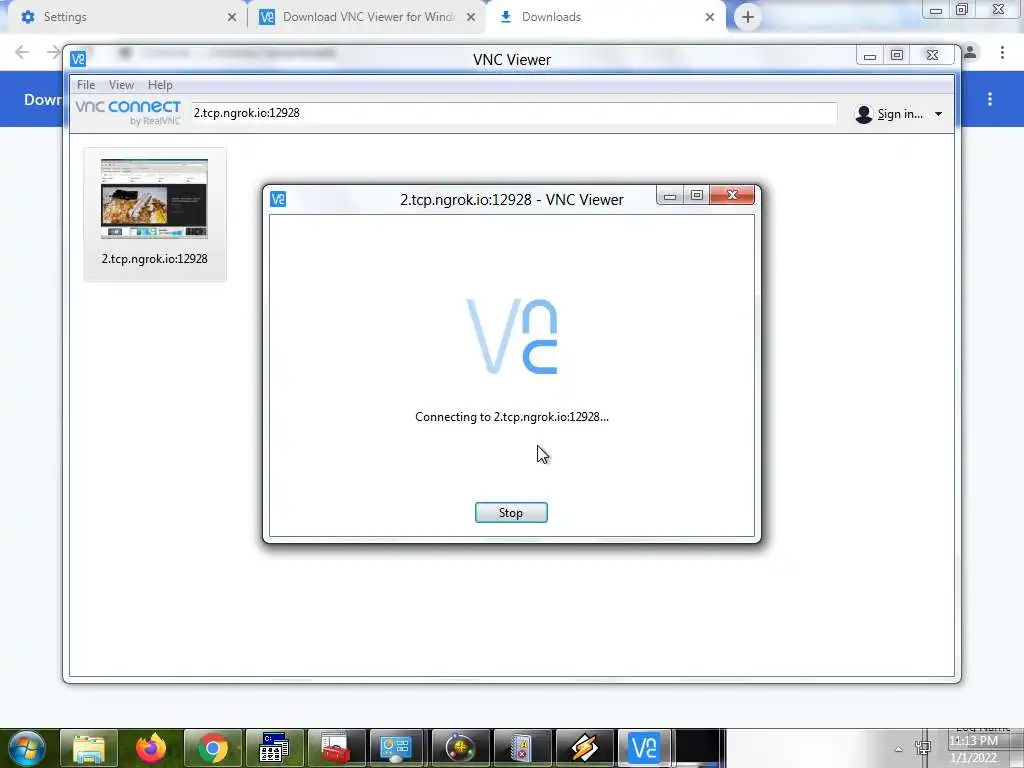Launch Firefox from the taskbar
1024x768 pixels.
point(151,748)
